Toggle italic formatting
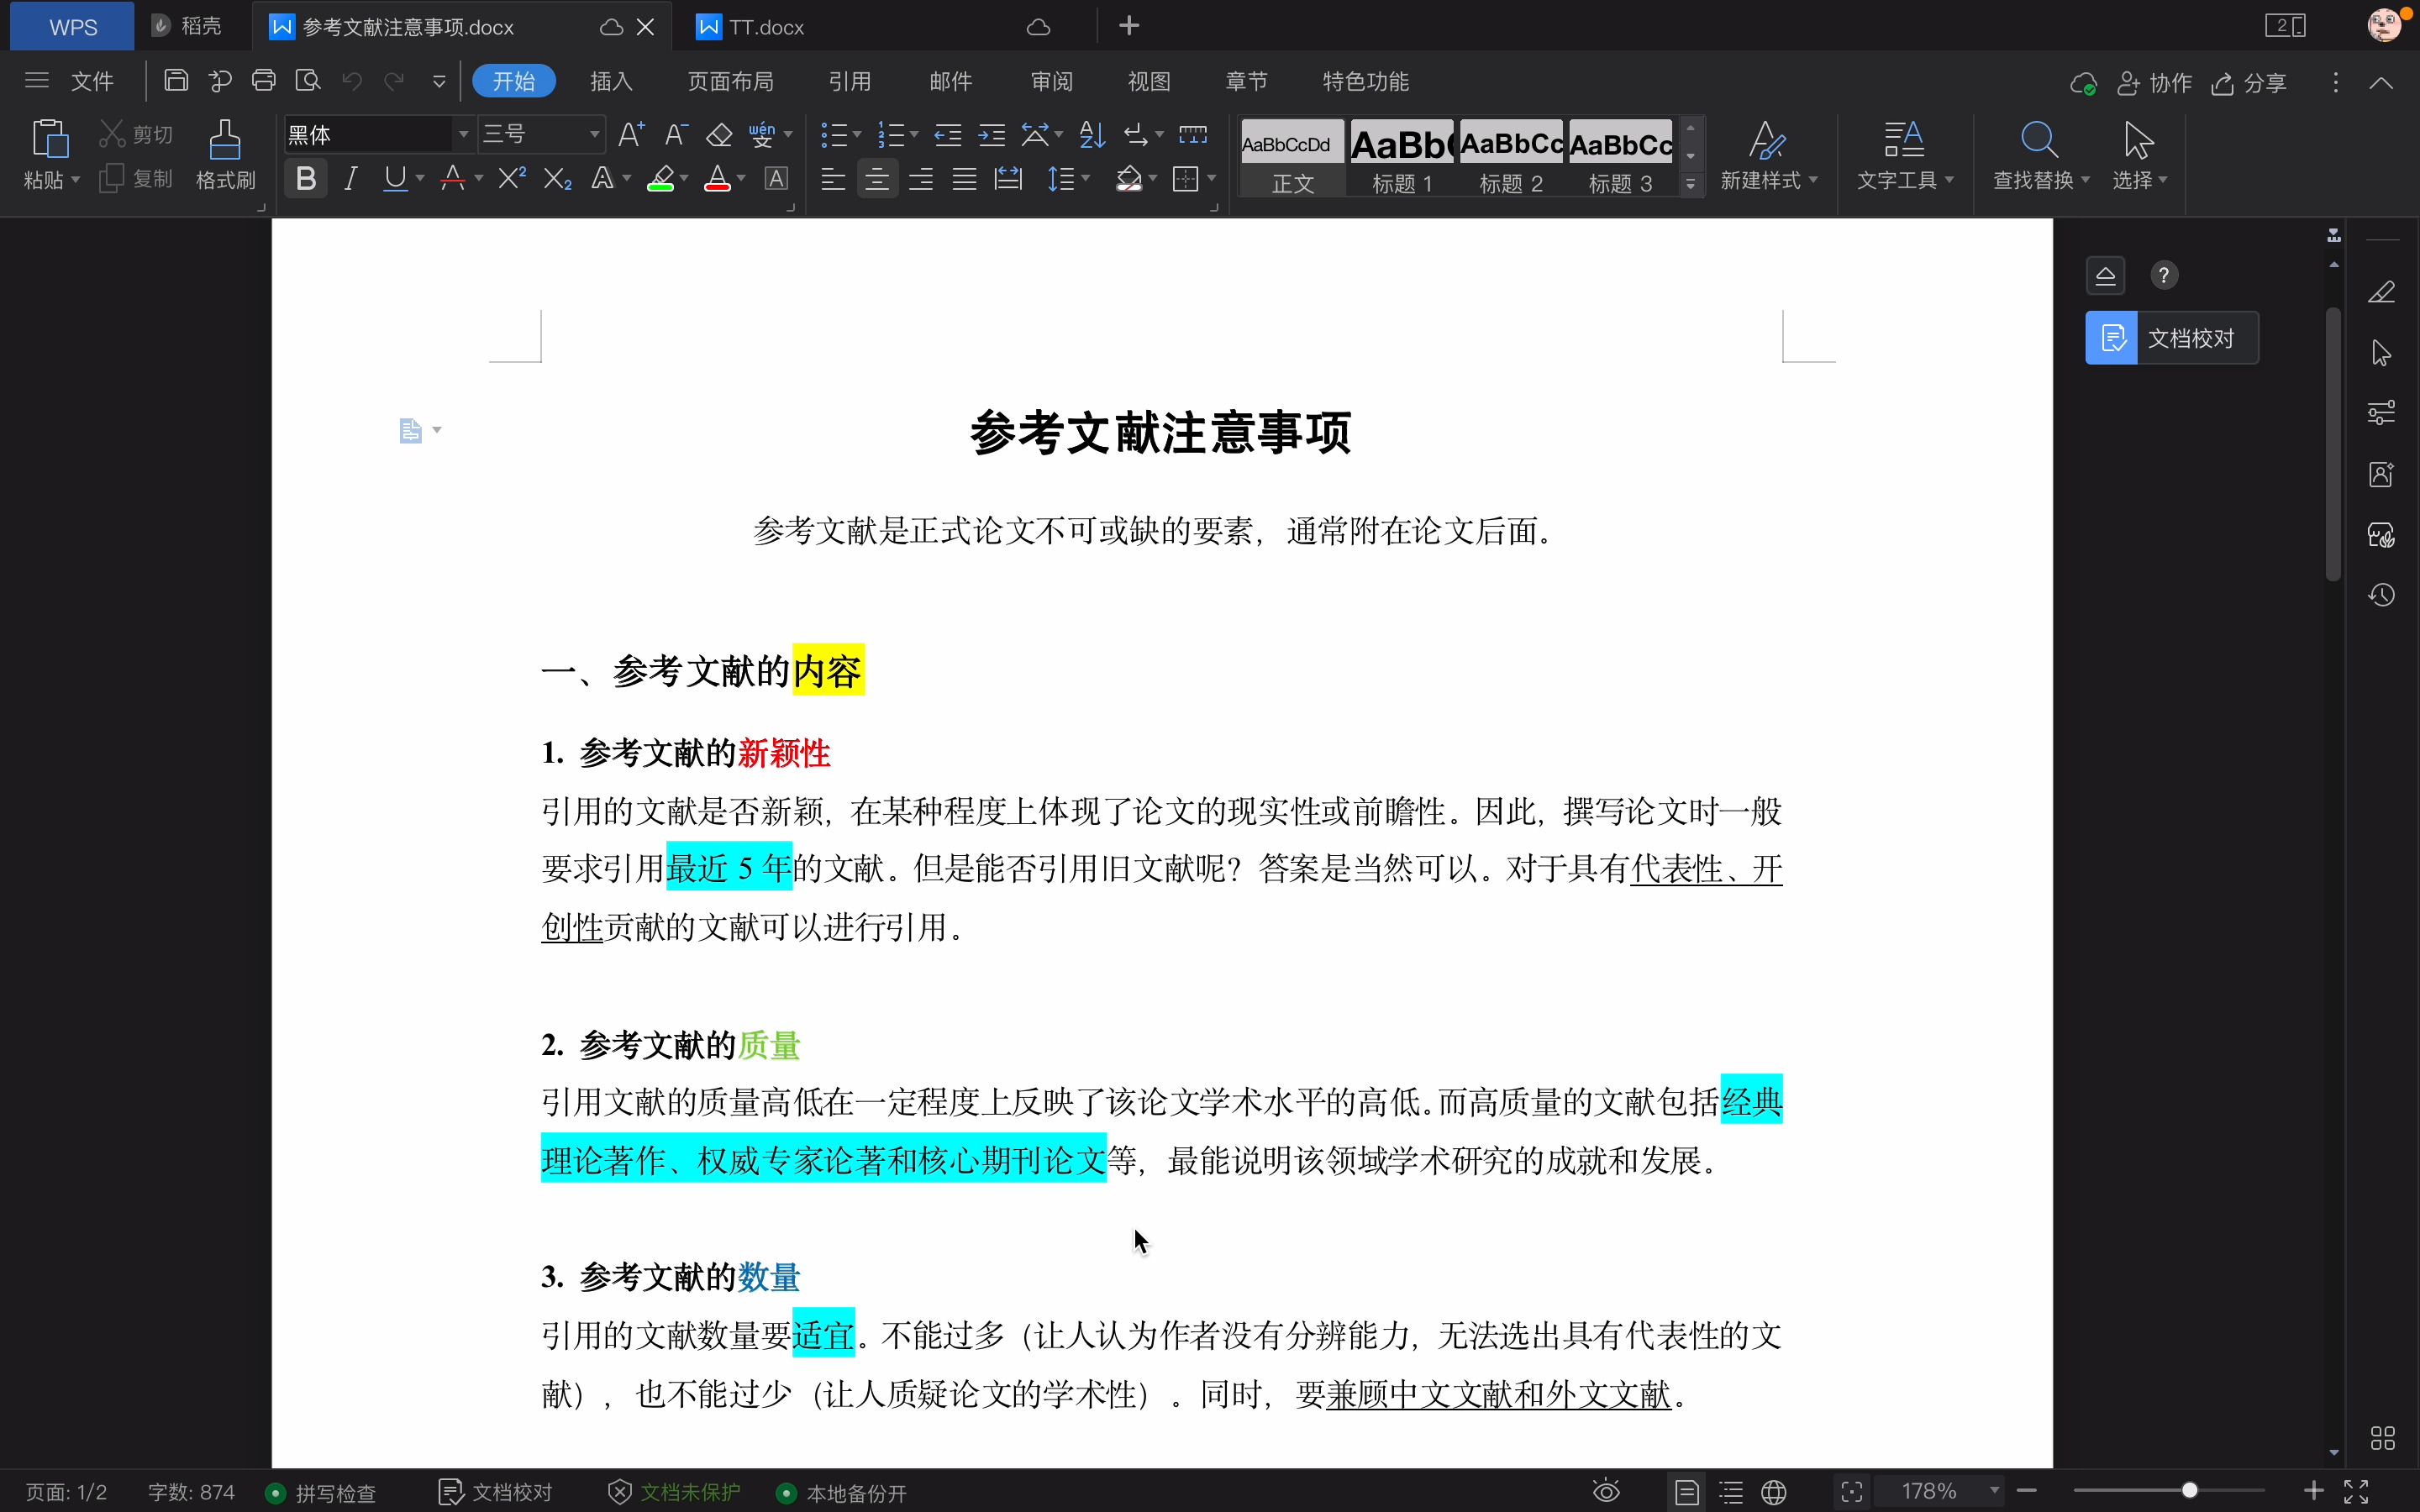This screenshot has height=1512, width=2420. click(x=350, y=178)
